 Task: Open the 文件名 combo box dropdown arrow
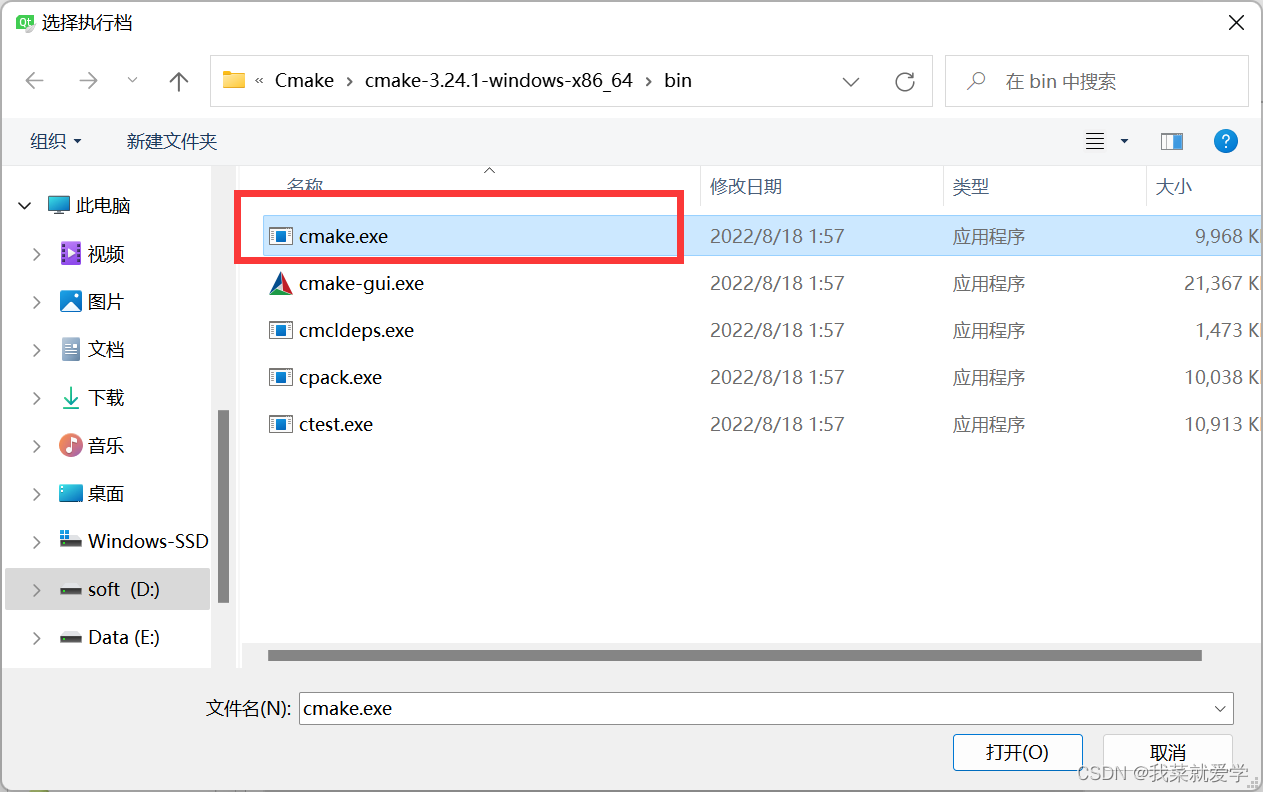click(x=1220, y=708)
